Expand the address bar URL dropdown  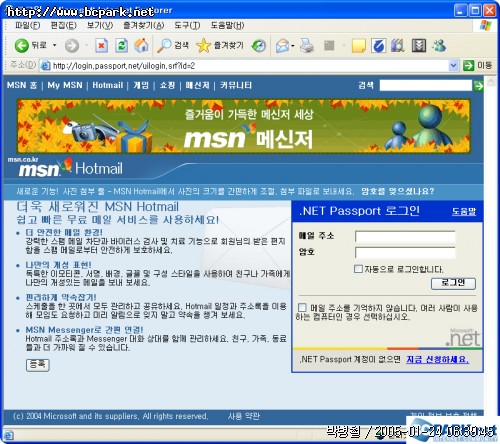coord(453,66)
